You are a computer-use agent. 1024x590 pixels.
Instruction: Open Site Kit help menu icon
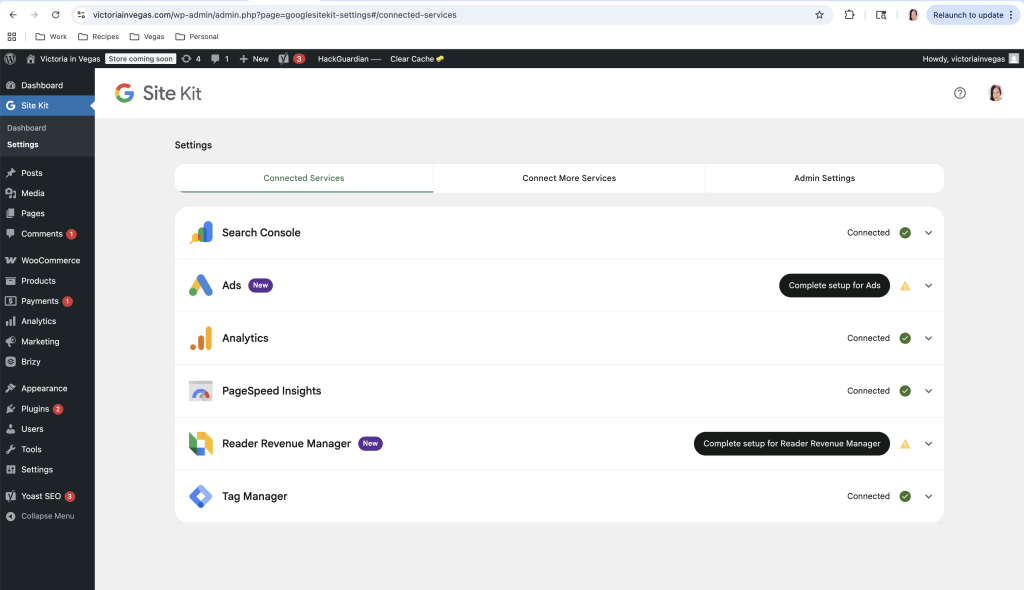coord(960,93)
